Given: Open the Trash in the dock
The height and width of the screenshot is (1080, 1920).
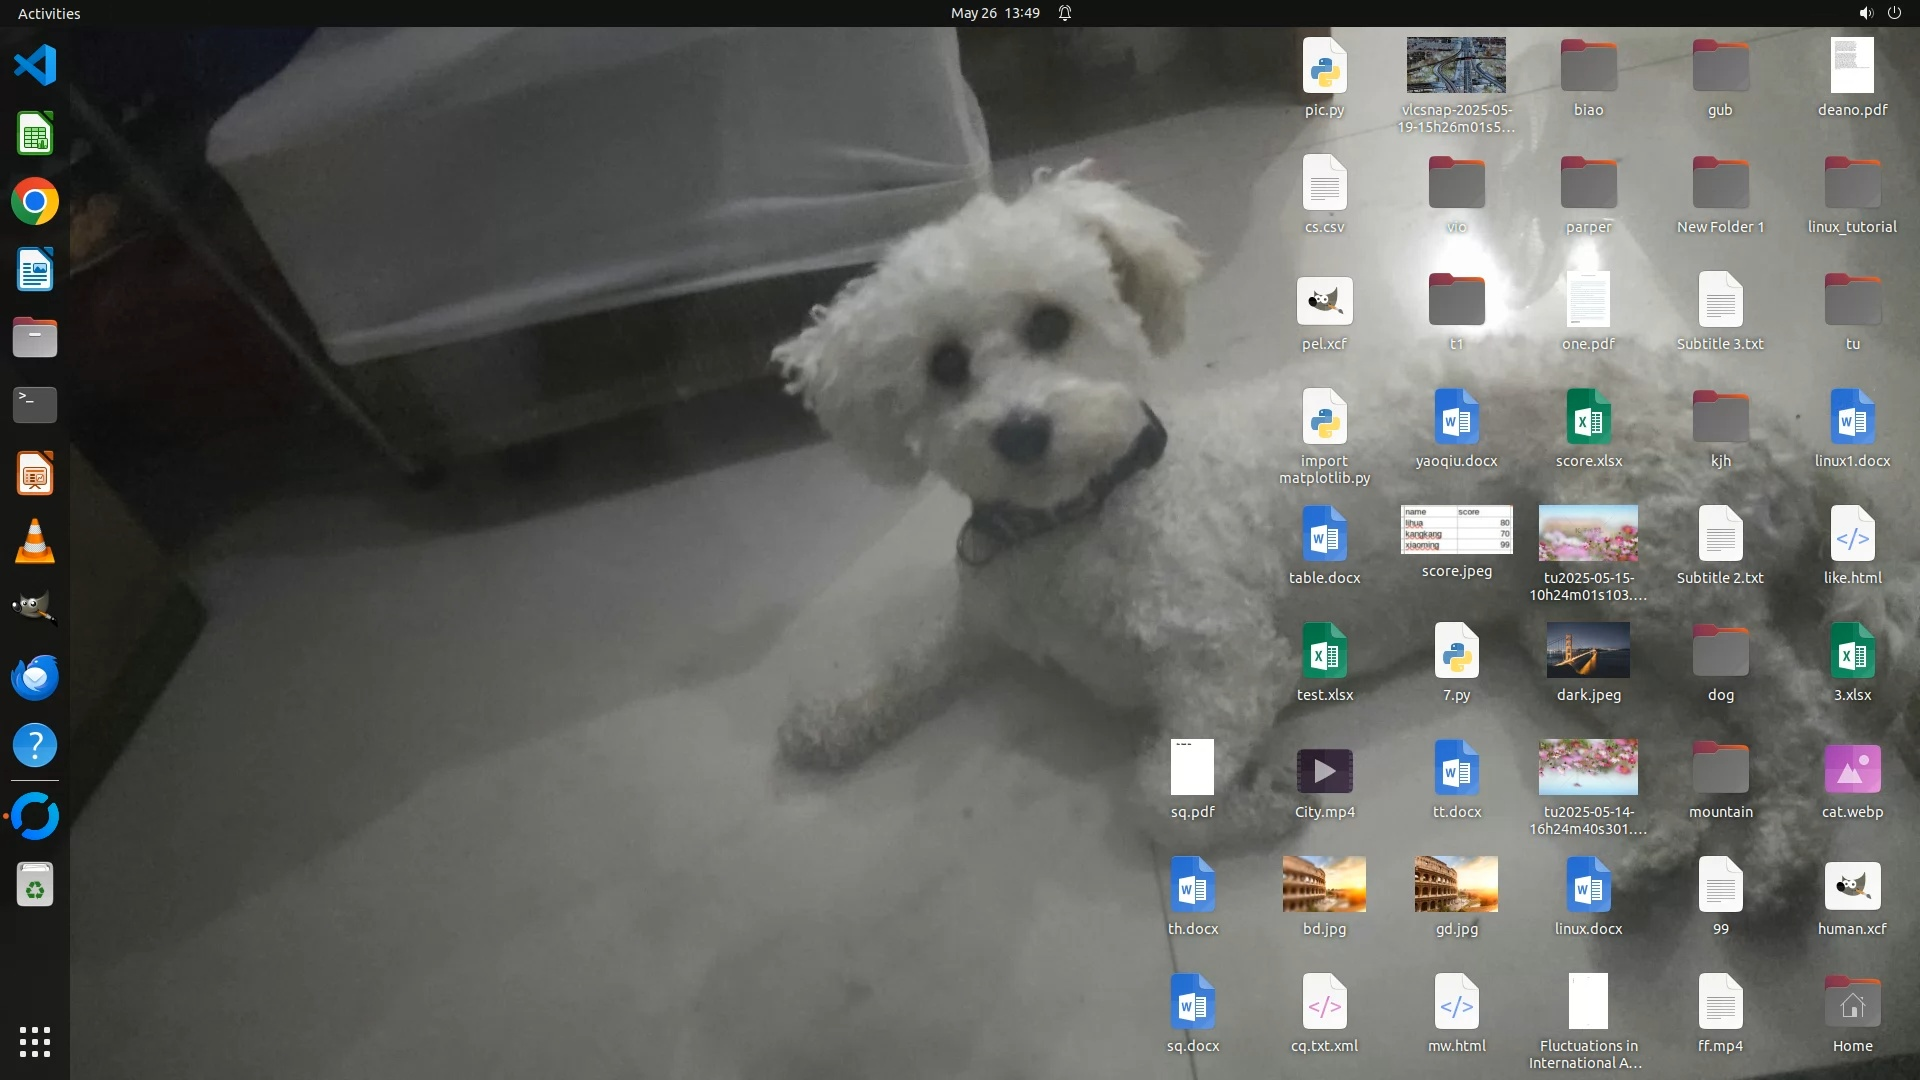Looking at the screenshot, I should pyautogui.click(x=35, y=886).
